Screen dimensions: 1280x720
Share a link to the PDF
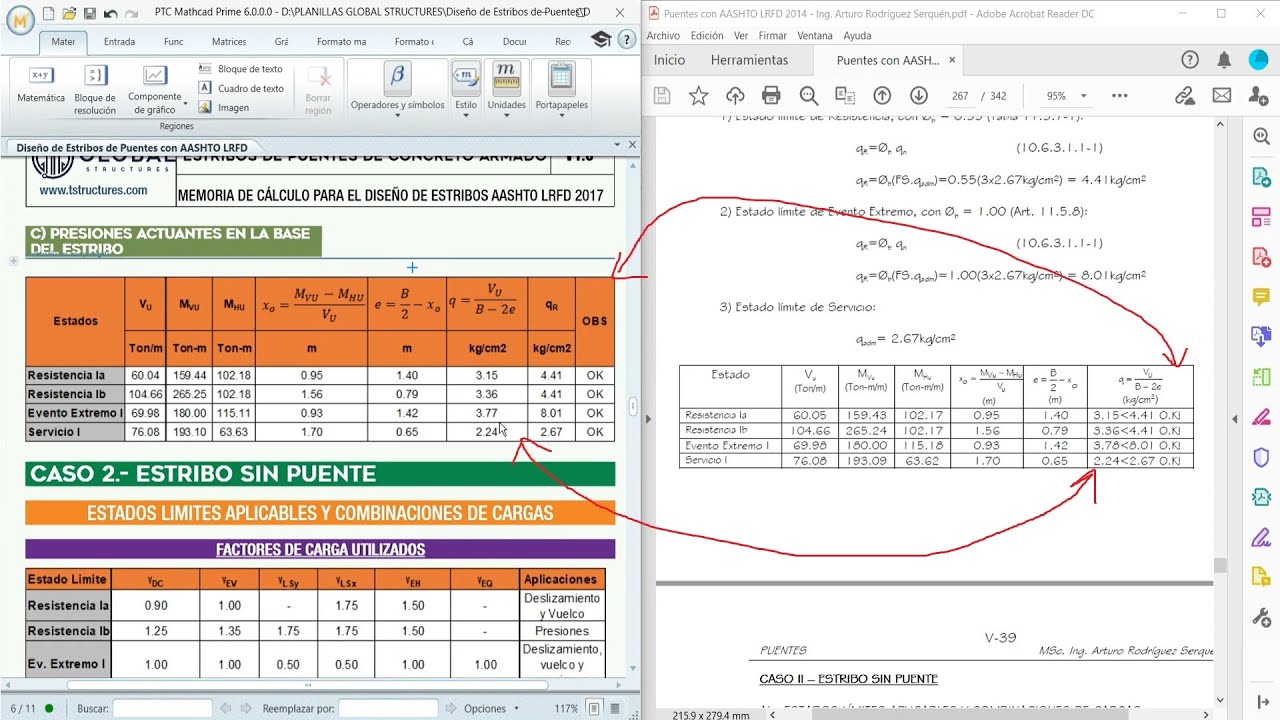(1185, 96)
